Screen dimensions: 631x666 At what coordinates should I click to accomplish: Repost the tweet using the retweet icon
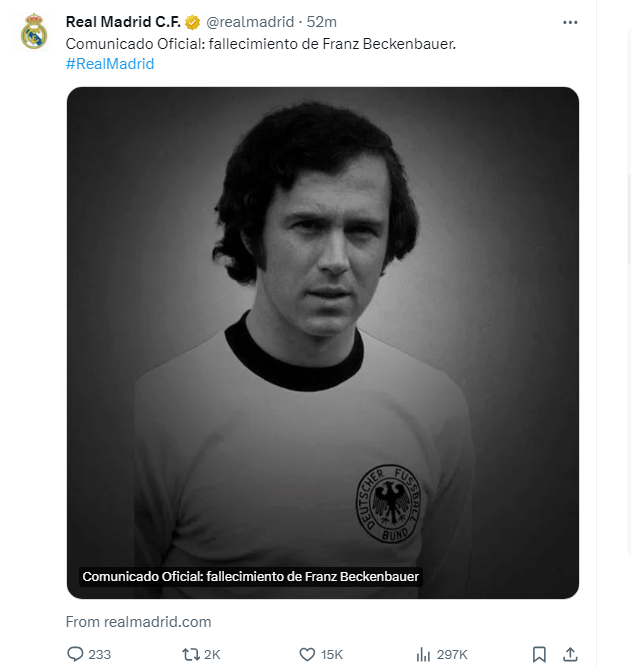click(x=190, y=654)
